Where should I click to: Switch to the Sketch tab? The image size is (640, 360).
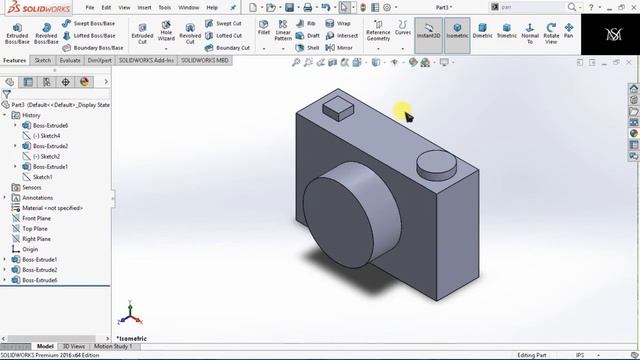(x=42, y=60)
